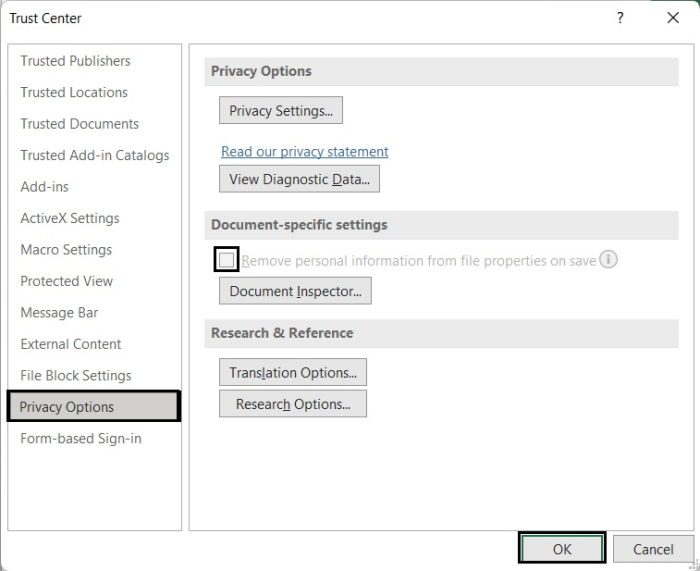Image resolution: width=700 pixels, height=571 pixels.
Task: Open External Content settings
Action: [x=71, y=344]
